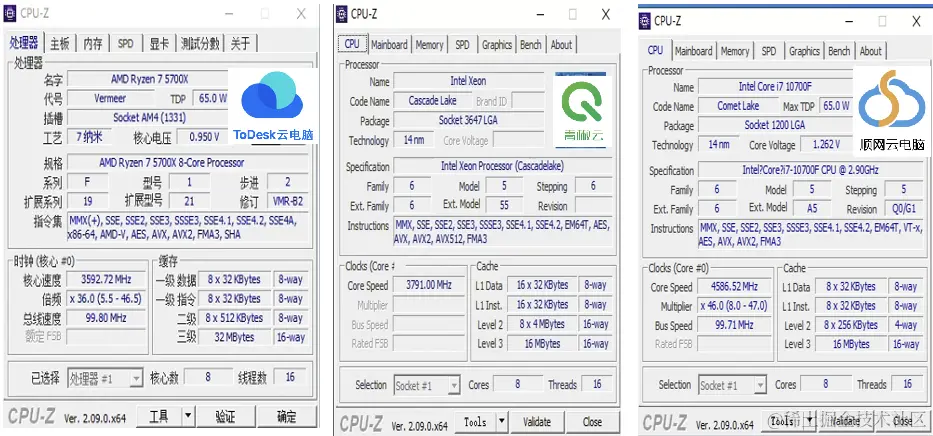This screenshot has width=933, height=436.
Task: Select SPD tab in left window
Action: point(126,43)
